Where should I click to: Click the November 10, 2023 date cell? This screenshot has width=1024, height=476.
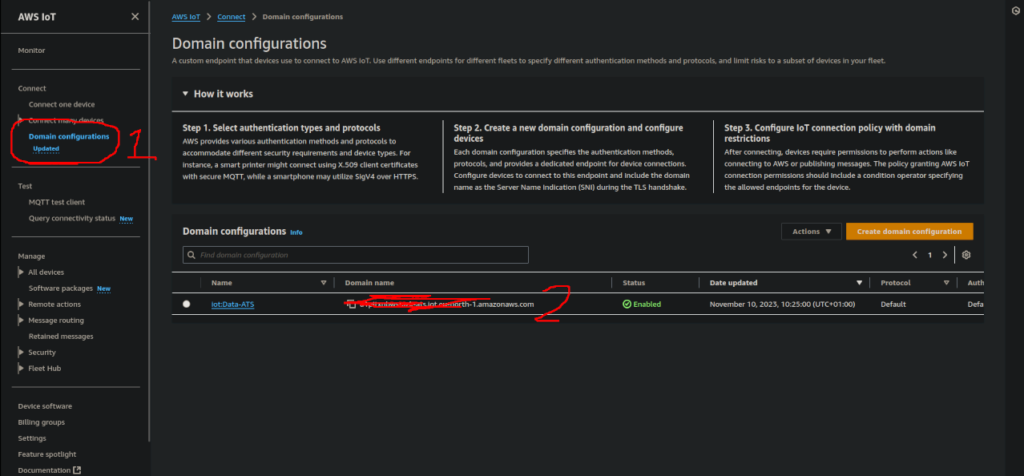pos(782,304)
